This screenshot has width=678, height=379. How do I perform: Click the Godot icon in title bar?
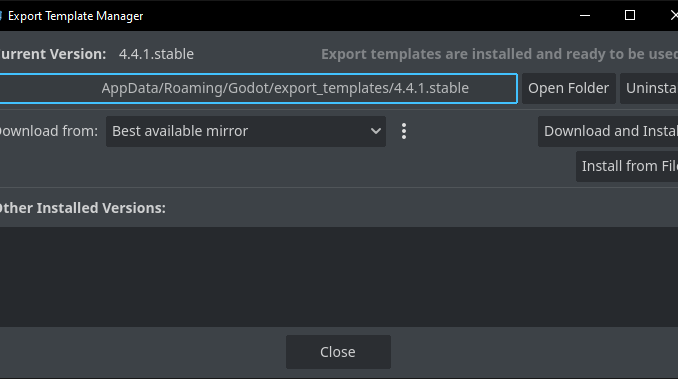point(1,16)
